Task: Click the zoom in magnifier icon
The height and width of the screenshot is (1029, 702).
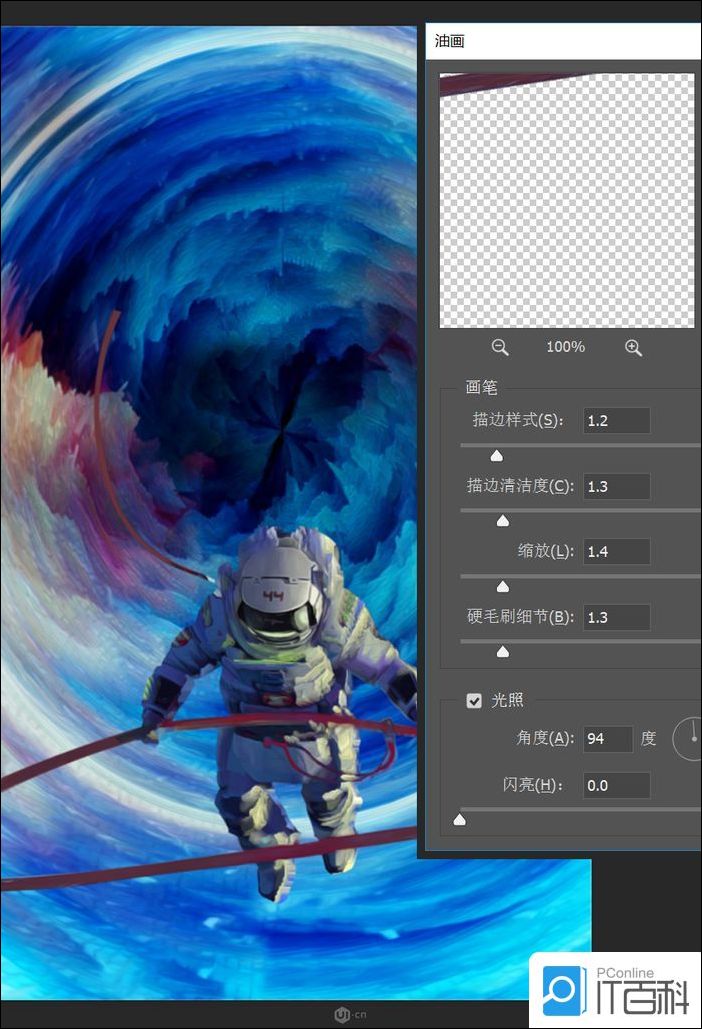Action: pos(633,347)
